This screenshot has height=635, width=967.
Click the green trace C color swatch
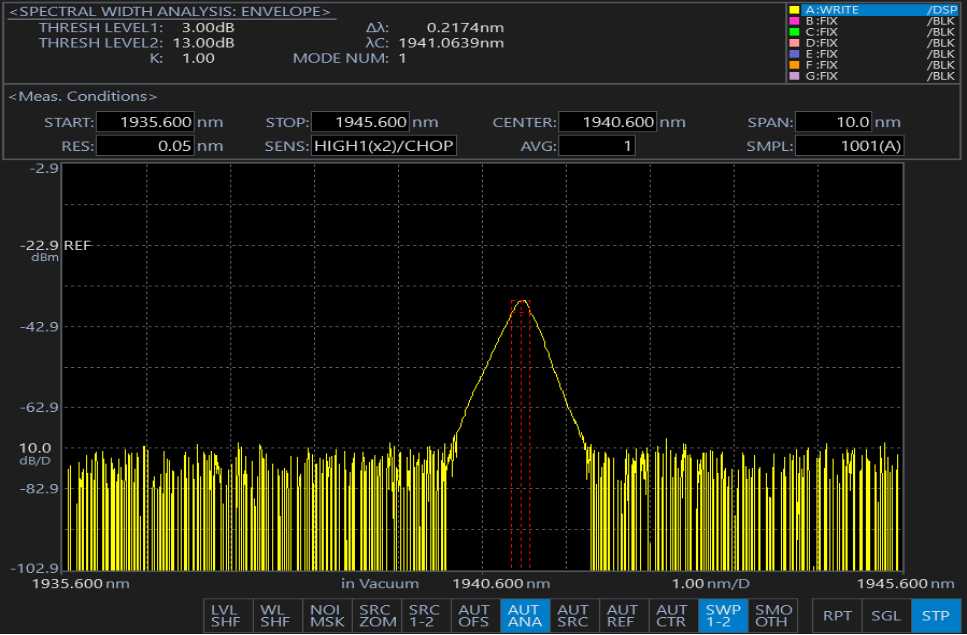[x=794, y=32]
